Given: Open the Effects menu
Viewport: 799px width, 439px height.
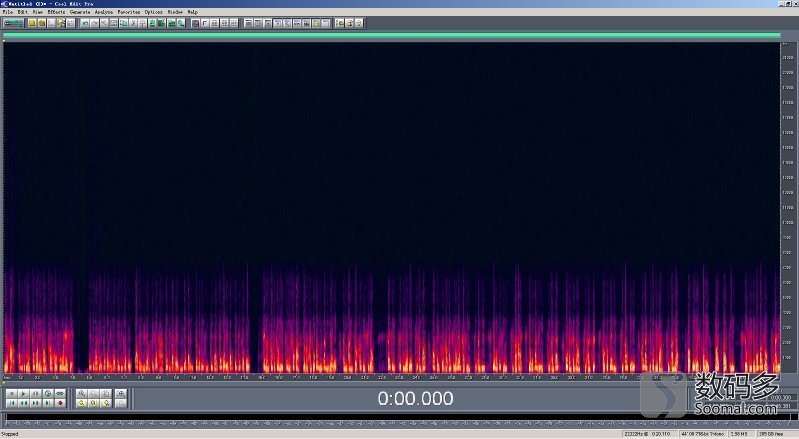Looking at the screenshot, I should [x=57, y=12].
